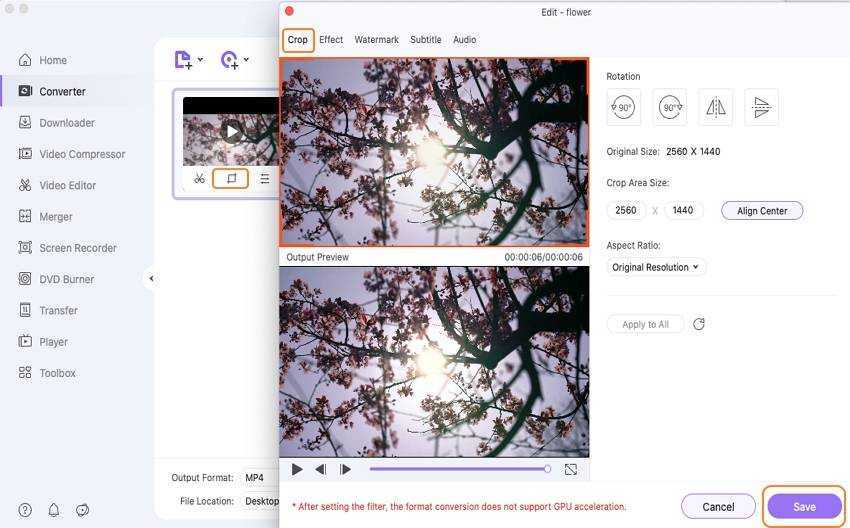
Task: Open the Output Format dropdown
Action: (260, 478)
